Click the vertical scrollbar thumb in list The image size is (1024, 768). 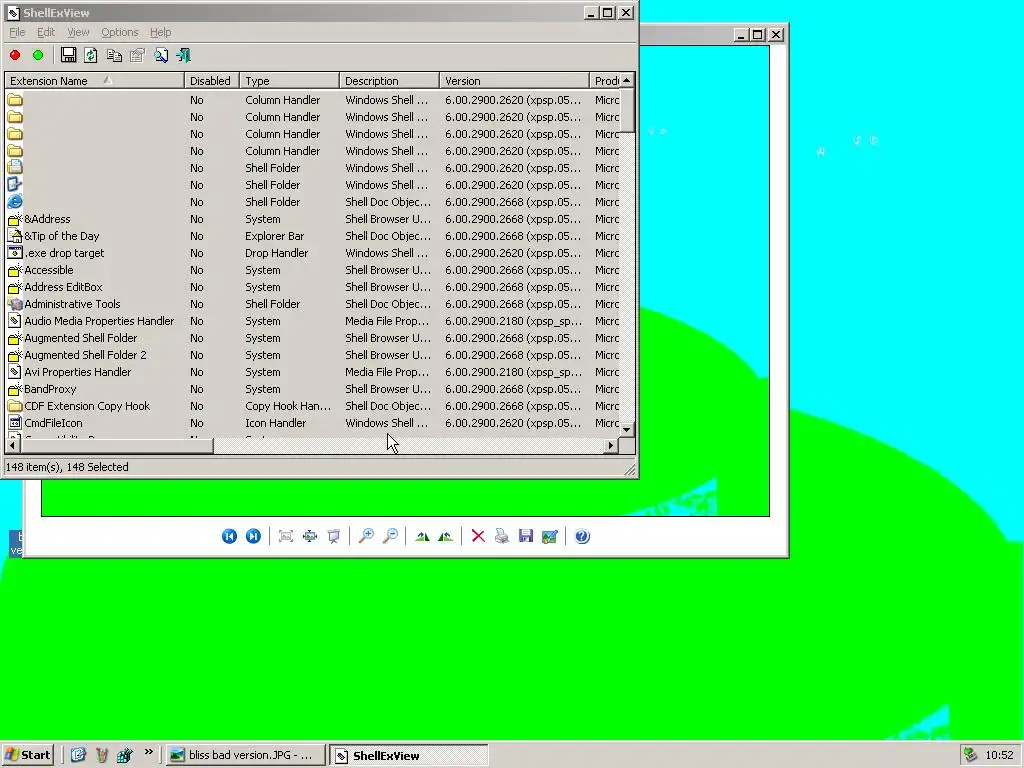626,110
